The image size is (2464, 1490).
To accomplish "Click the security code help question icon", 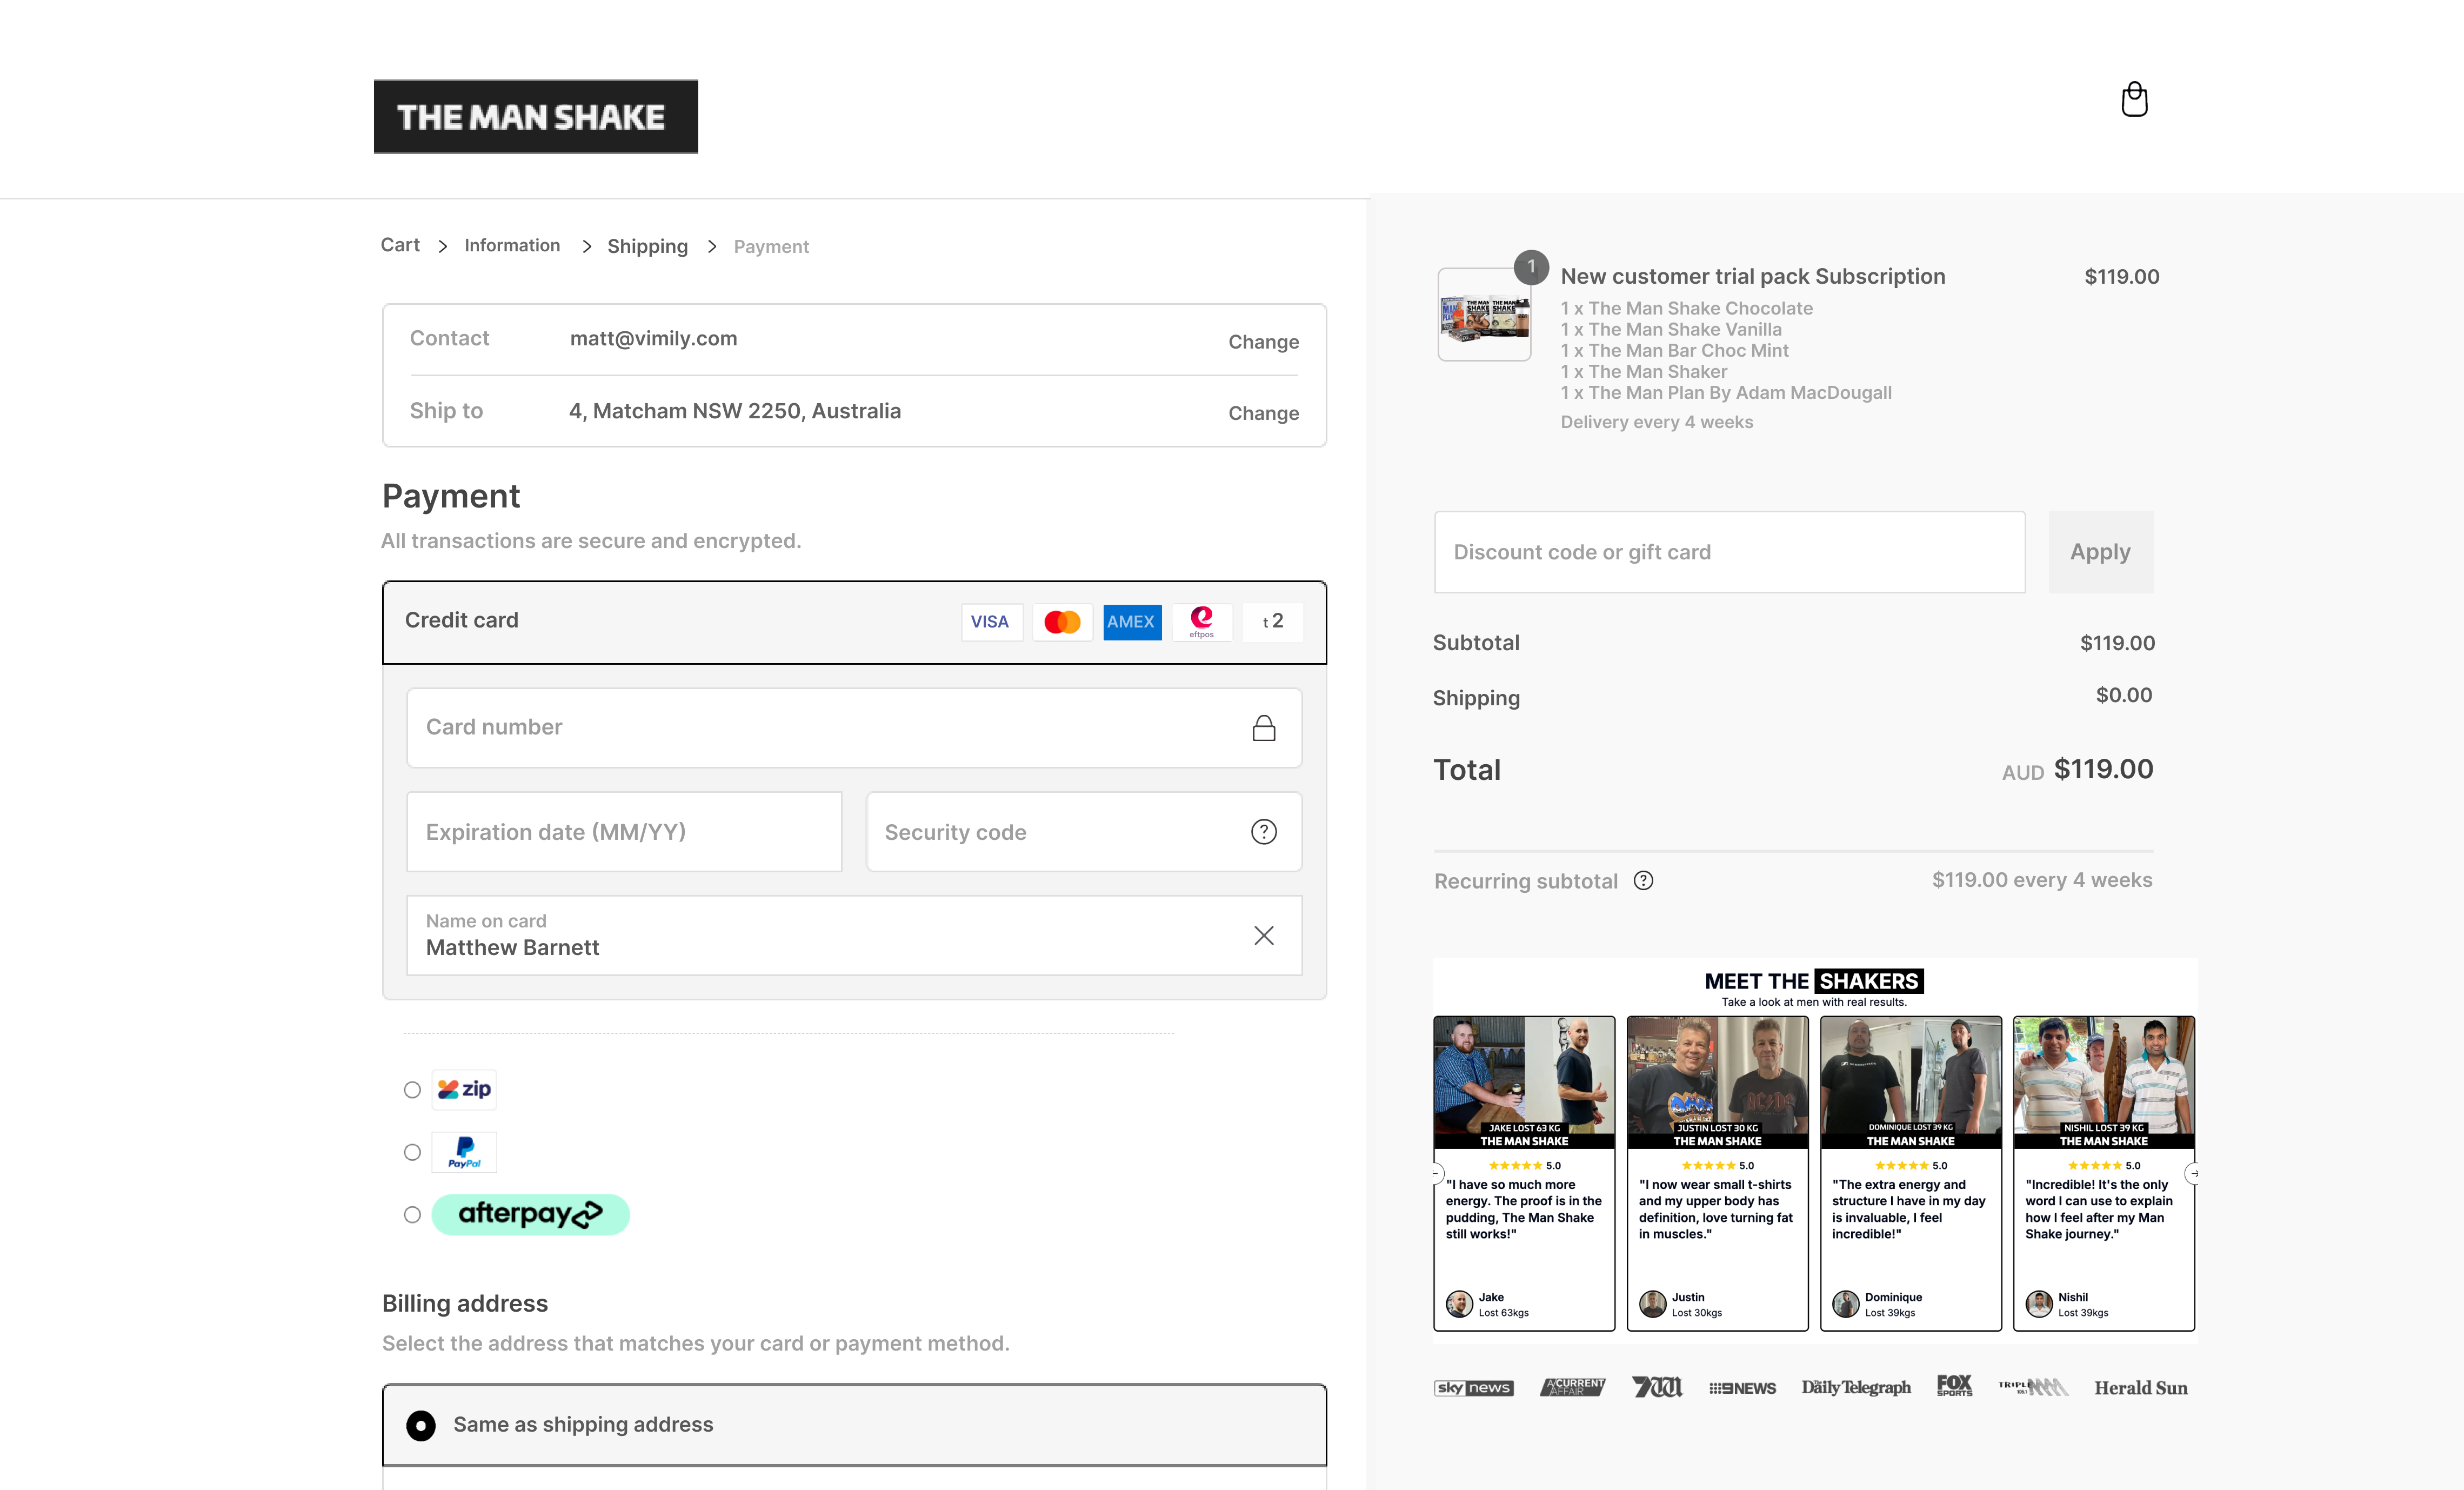I will click(1263, 832).
